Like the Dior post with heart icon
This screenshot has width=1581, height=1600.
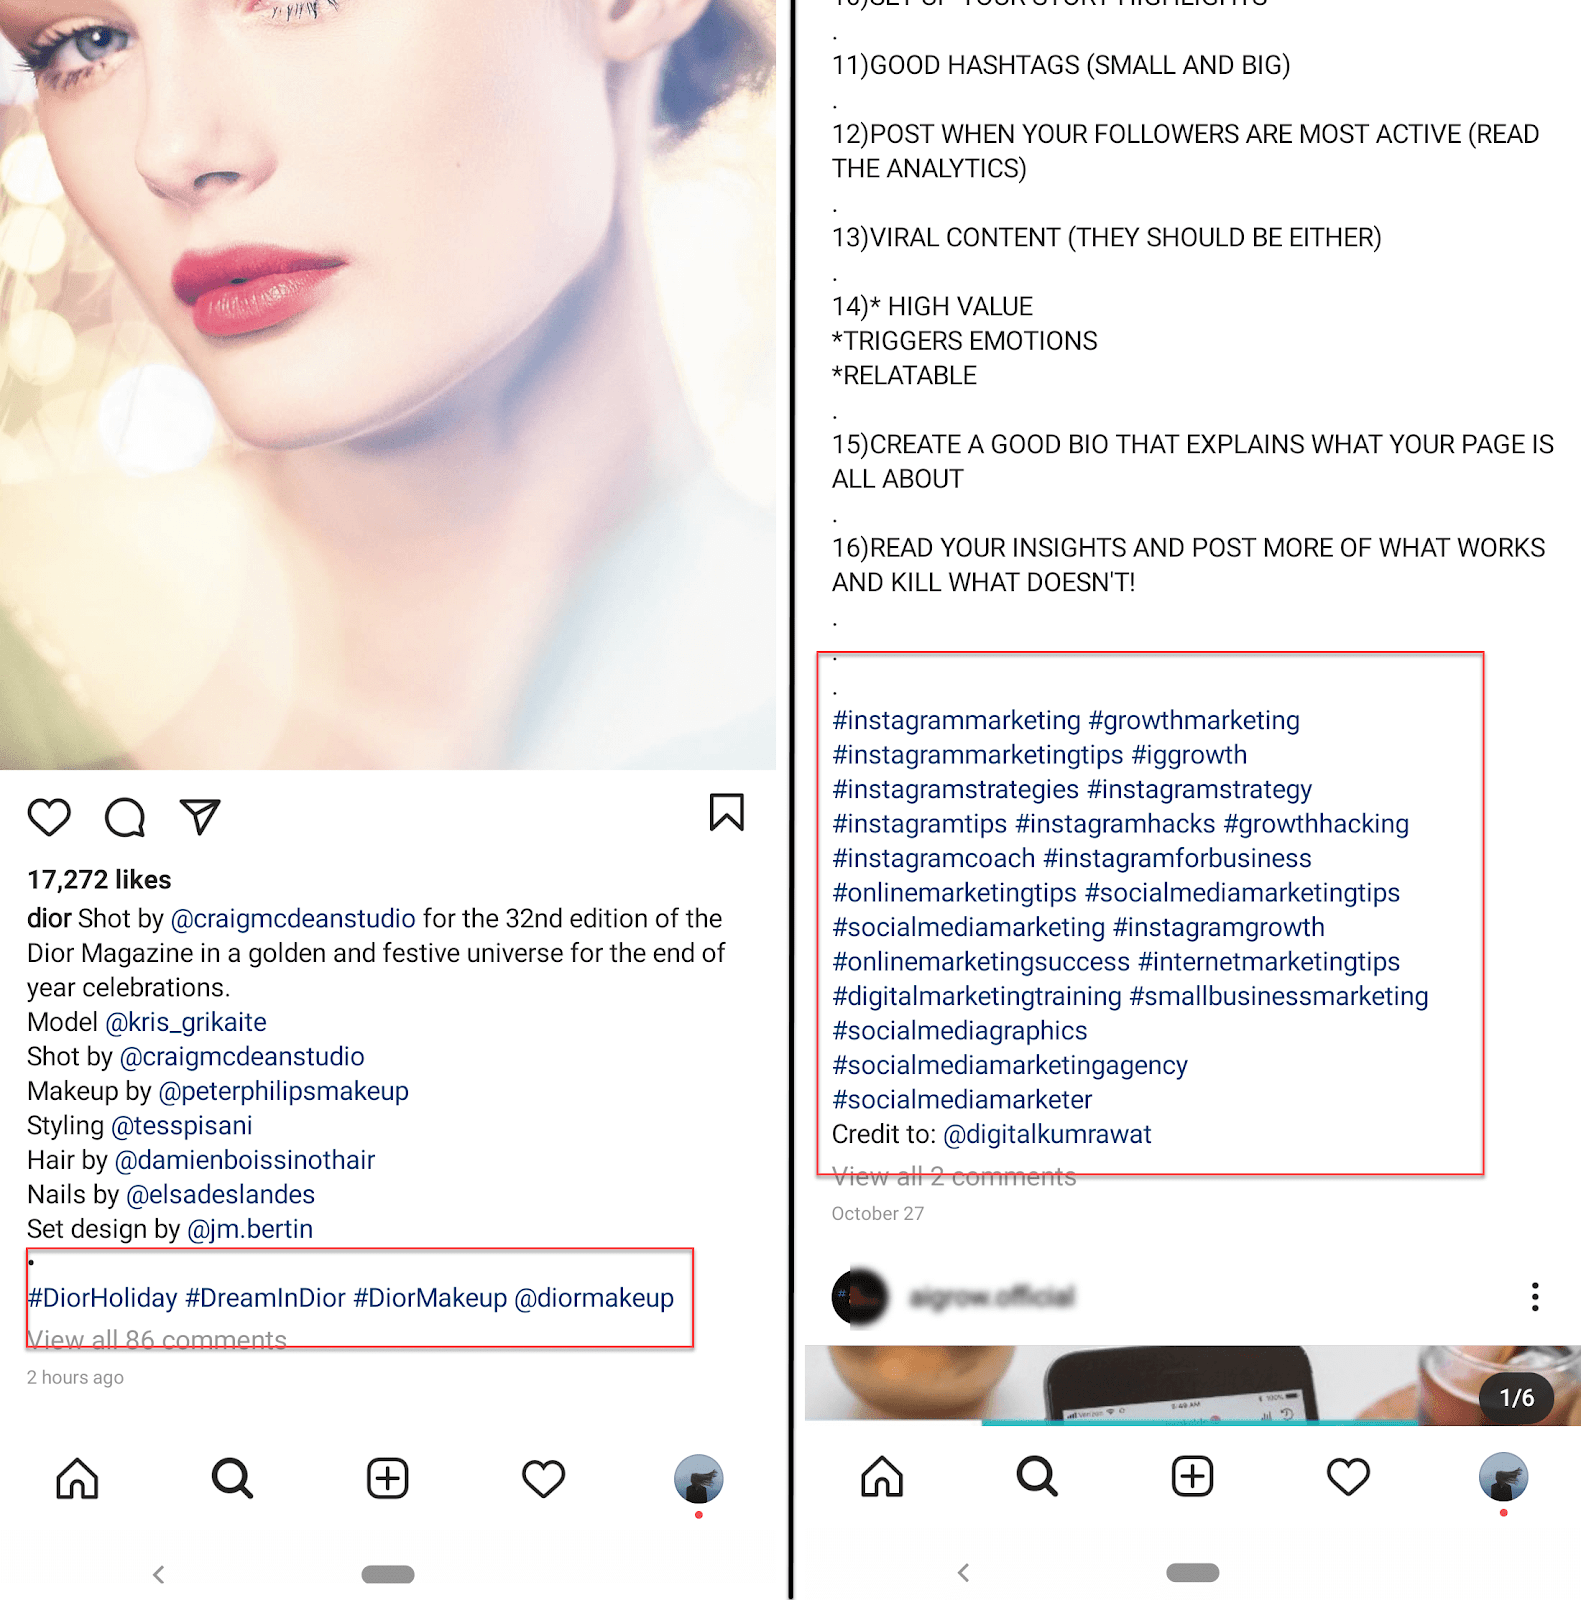click(49, 817)
